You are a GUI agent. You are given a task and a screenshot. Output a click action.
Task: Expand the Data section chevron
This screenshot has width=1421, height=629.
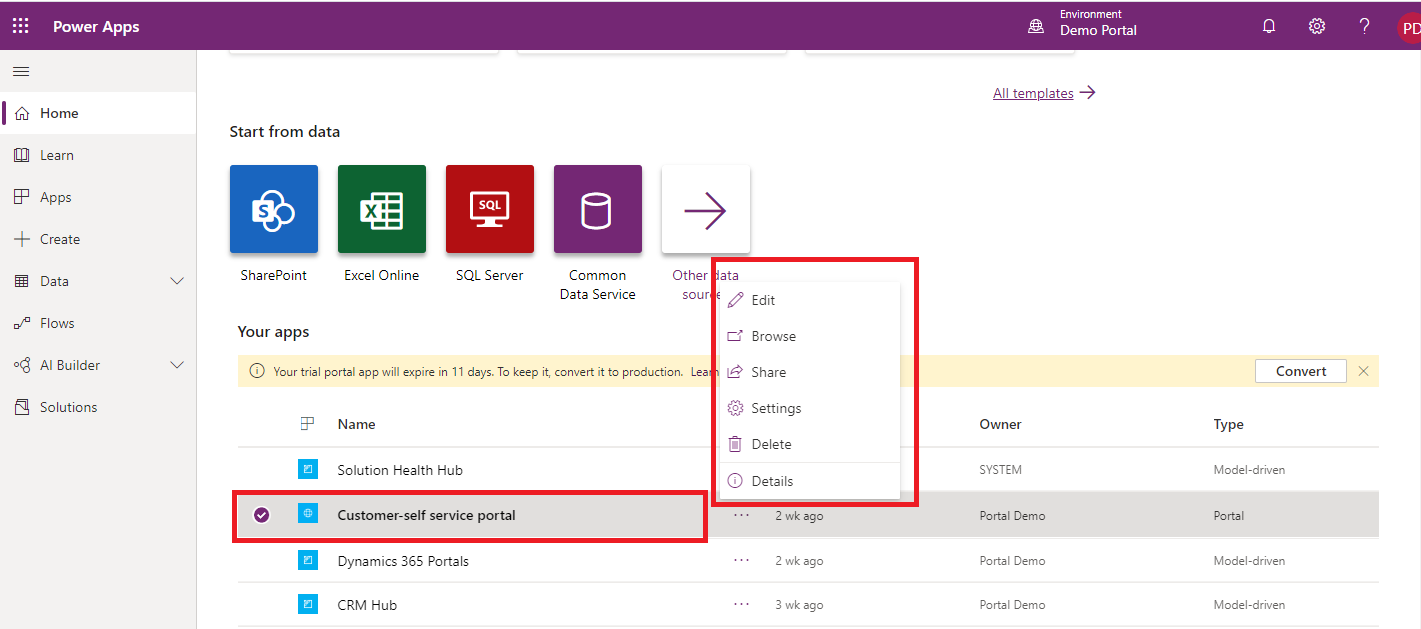point(178,281)
